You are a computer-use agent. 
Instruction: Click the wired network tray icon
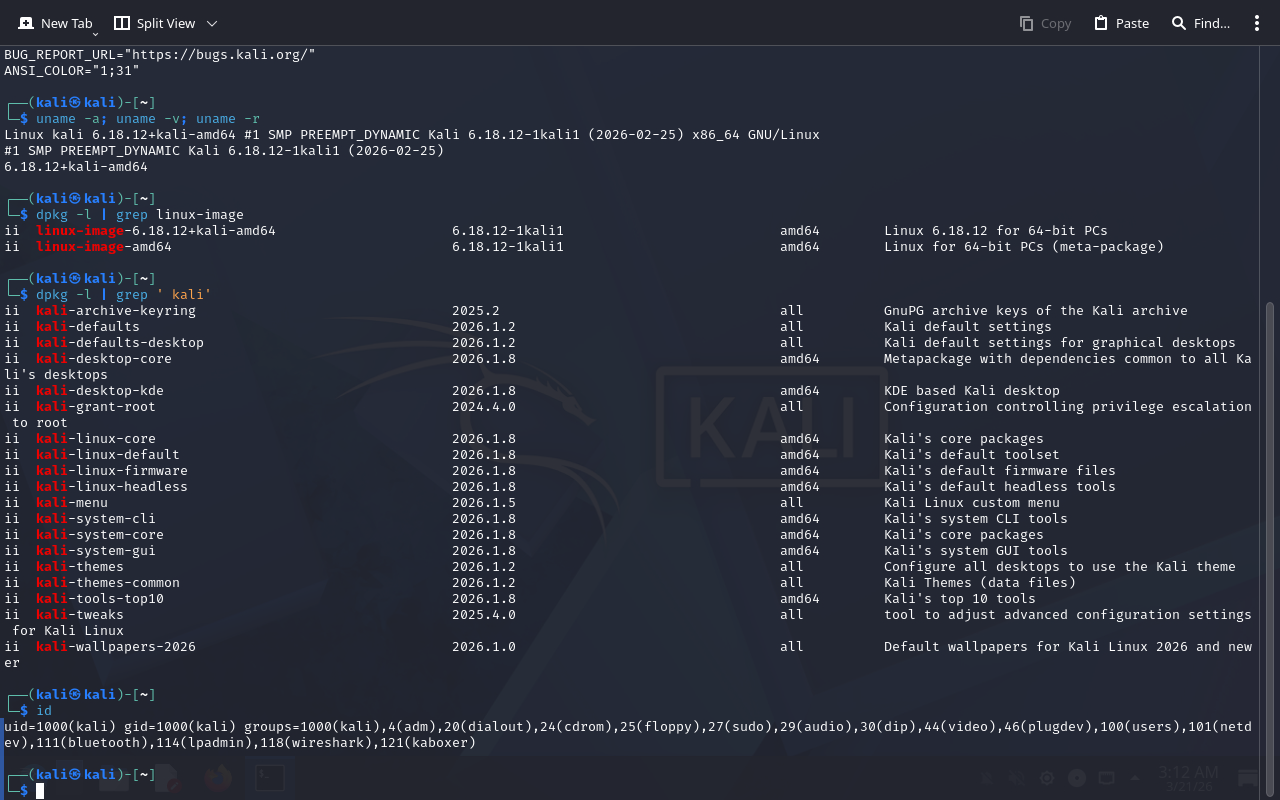(1107, 778)
